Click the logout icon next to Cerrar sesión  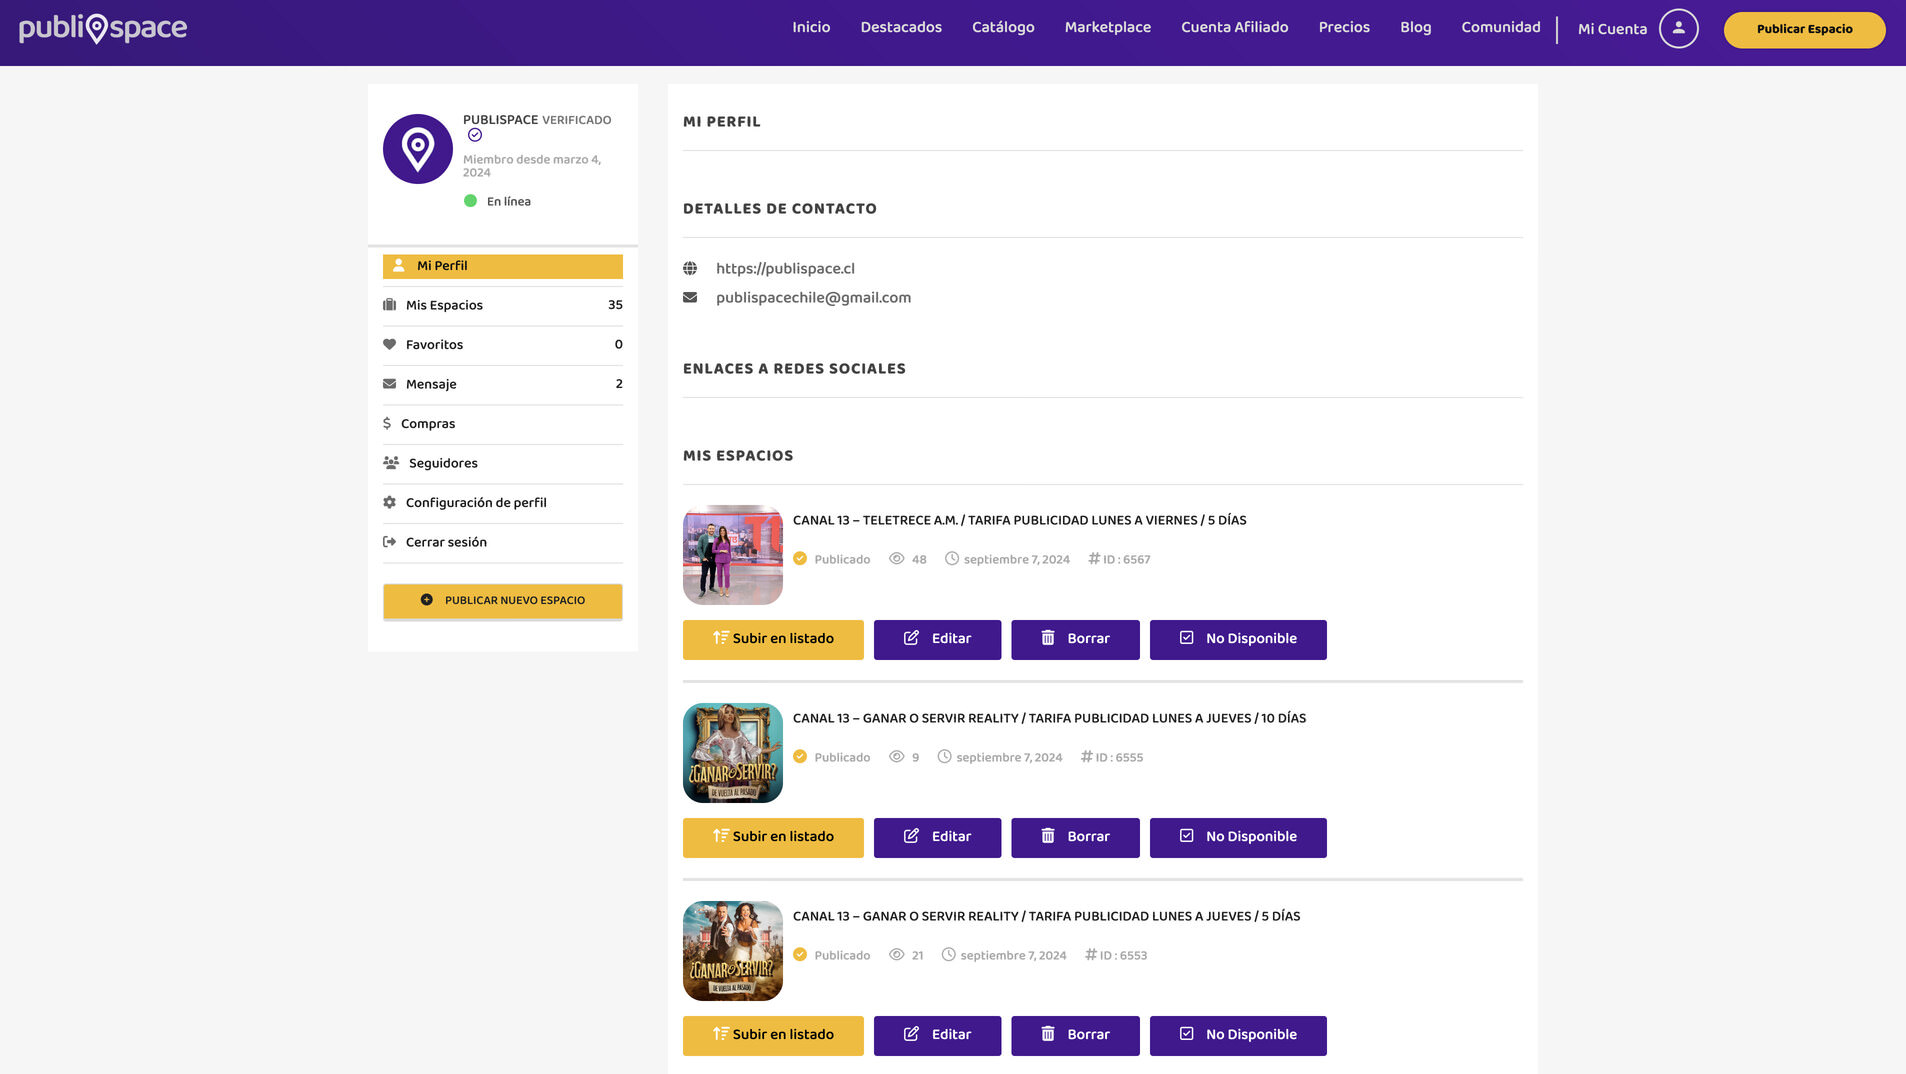(390, 542)
